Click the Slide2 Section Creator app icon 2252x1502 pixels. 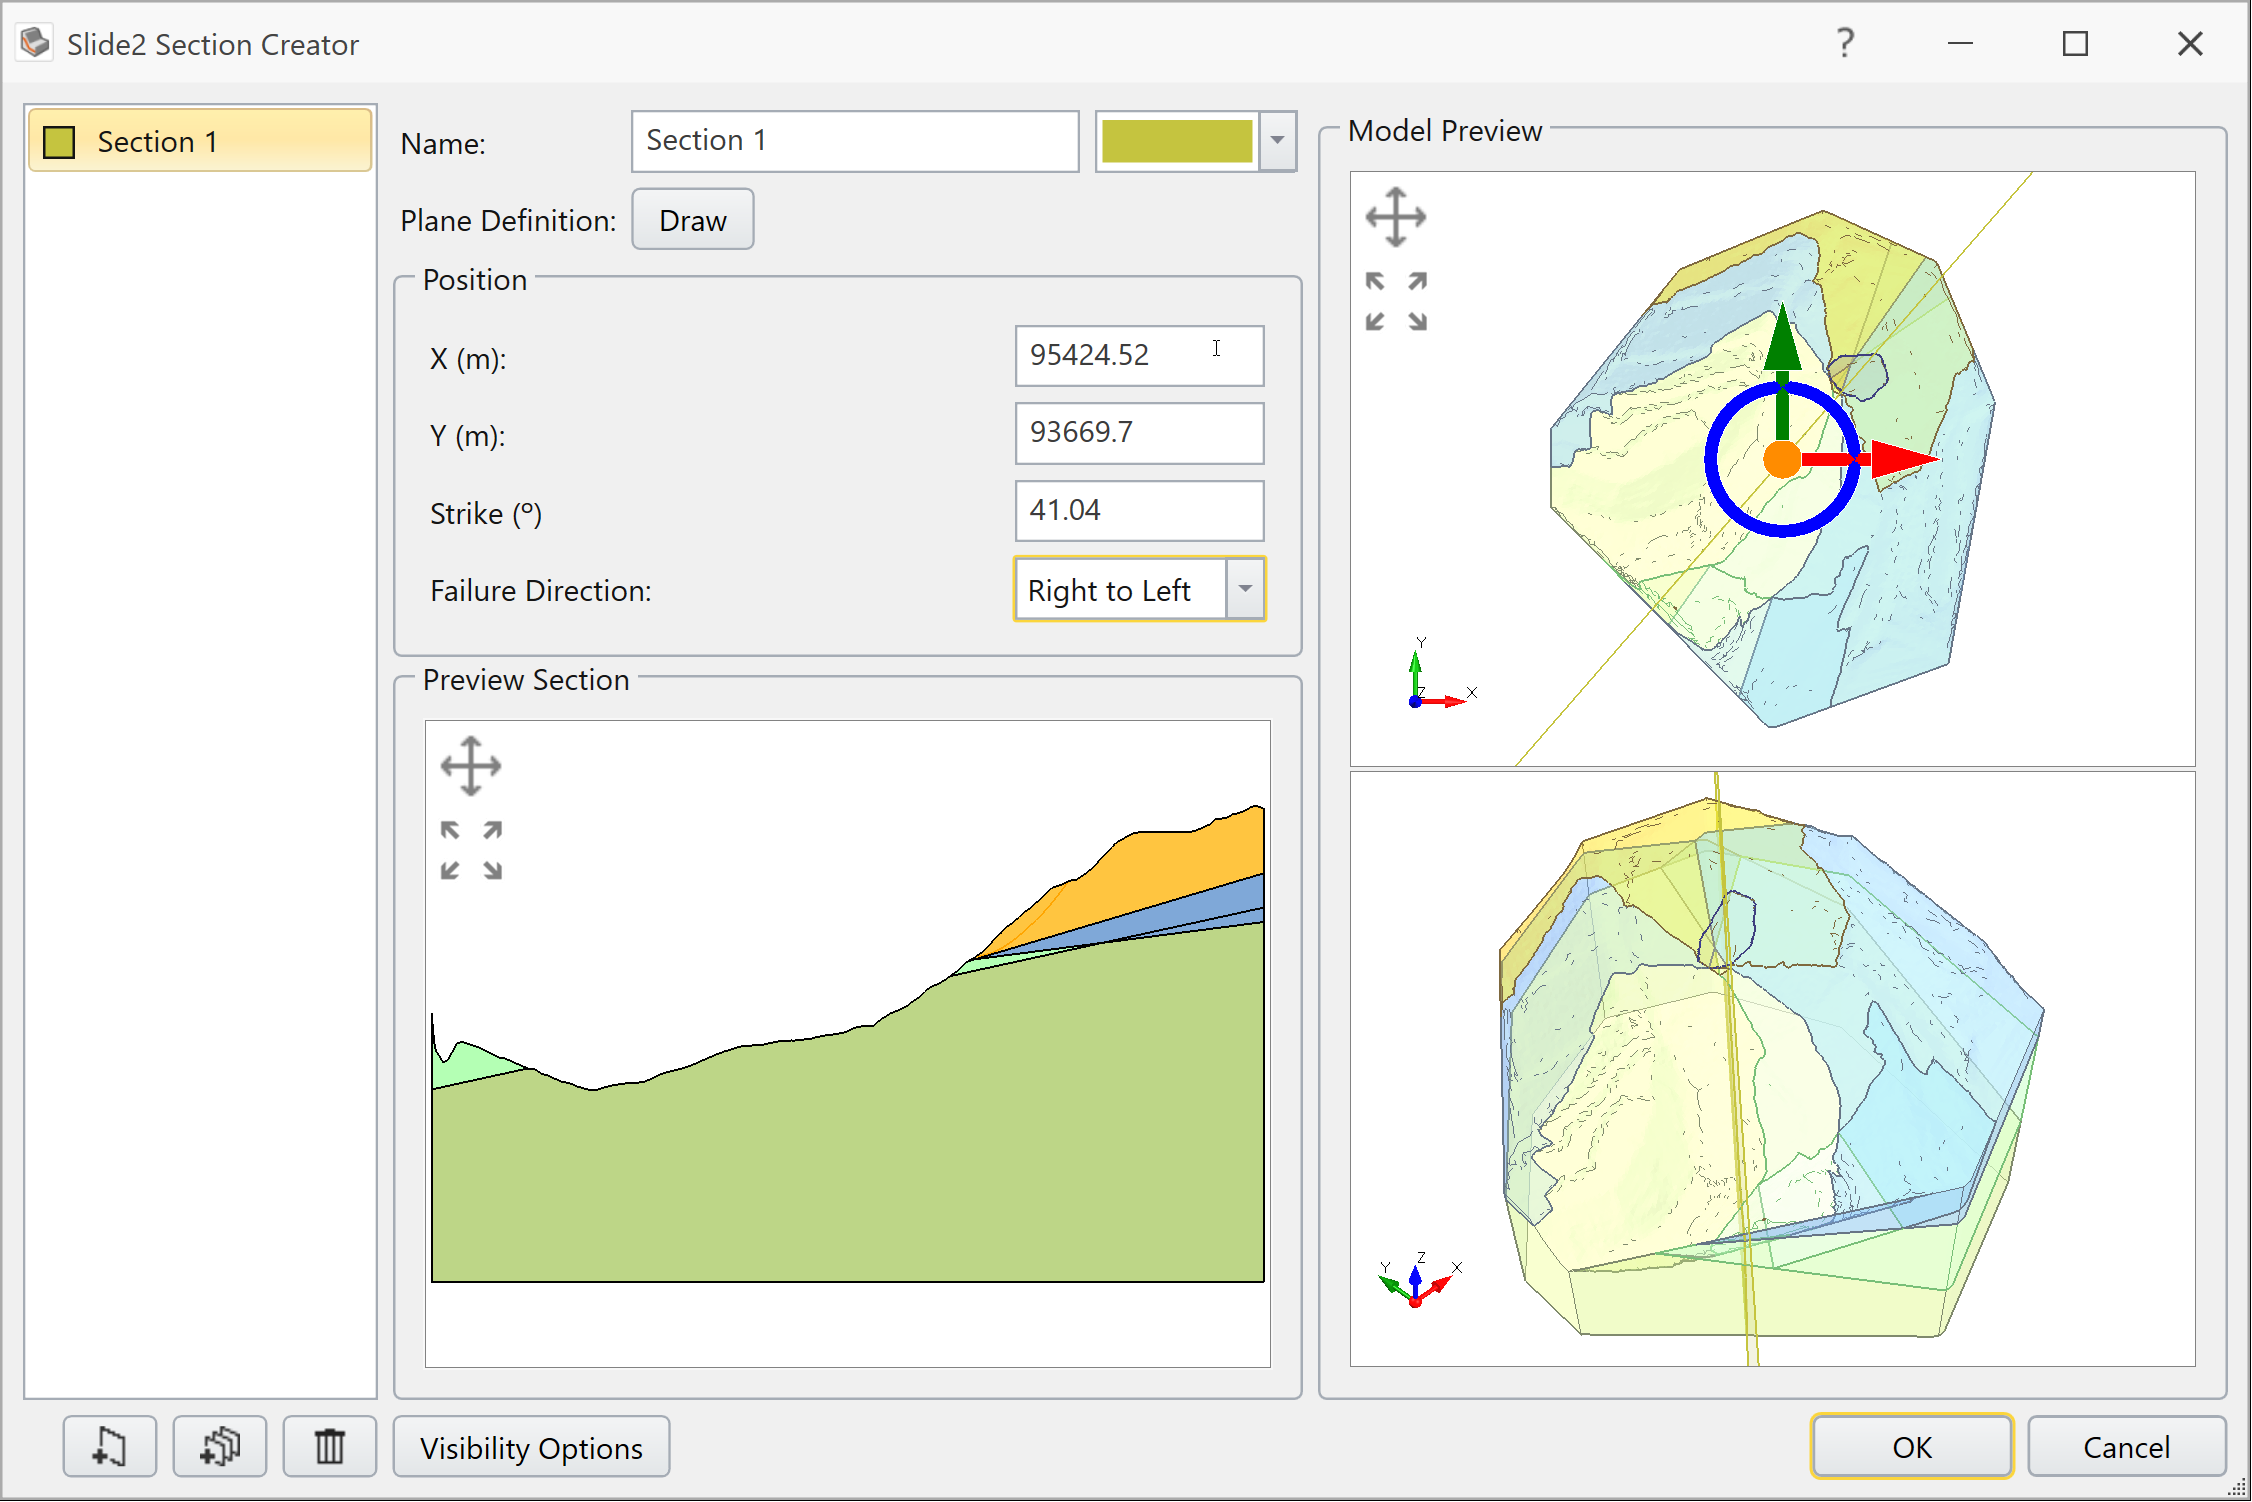[35, 43]
